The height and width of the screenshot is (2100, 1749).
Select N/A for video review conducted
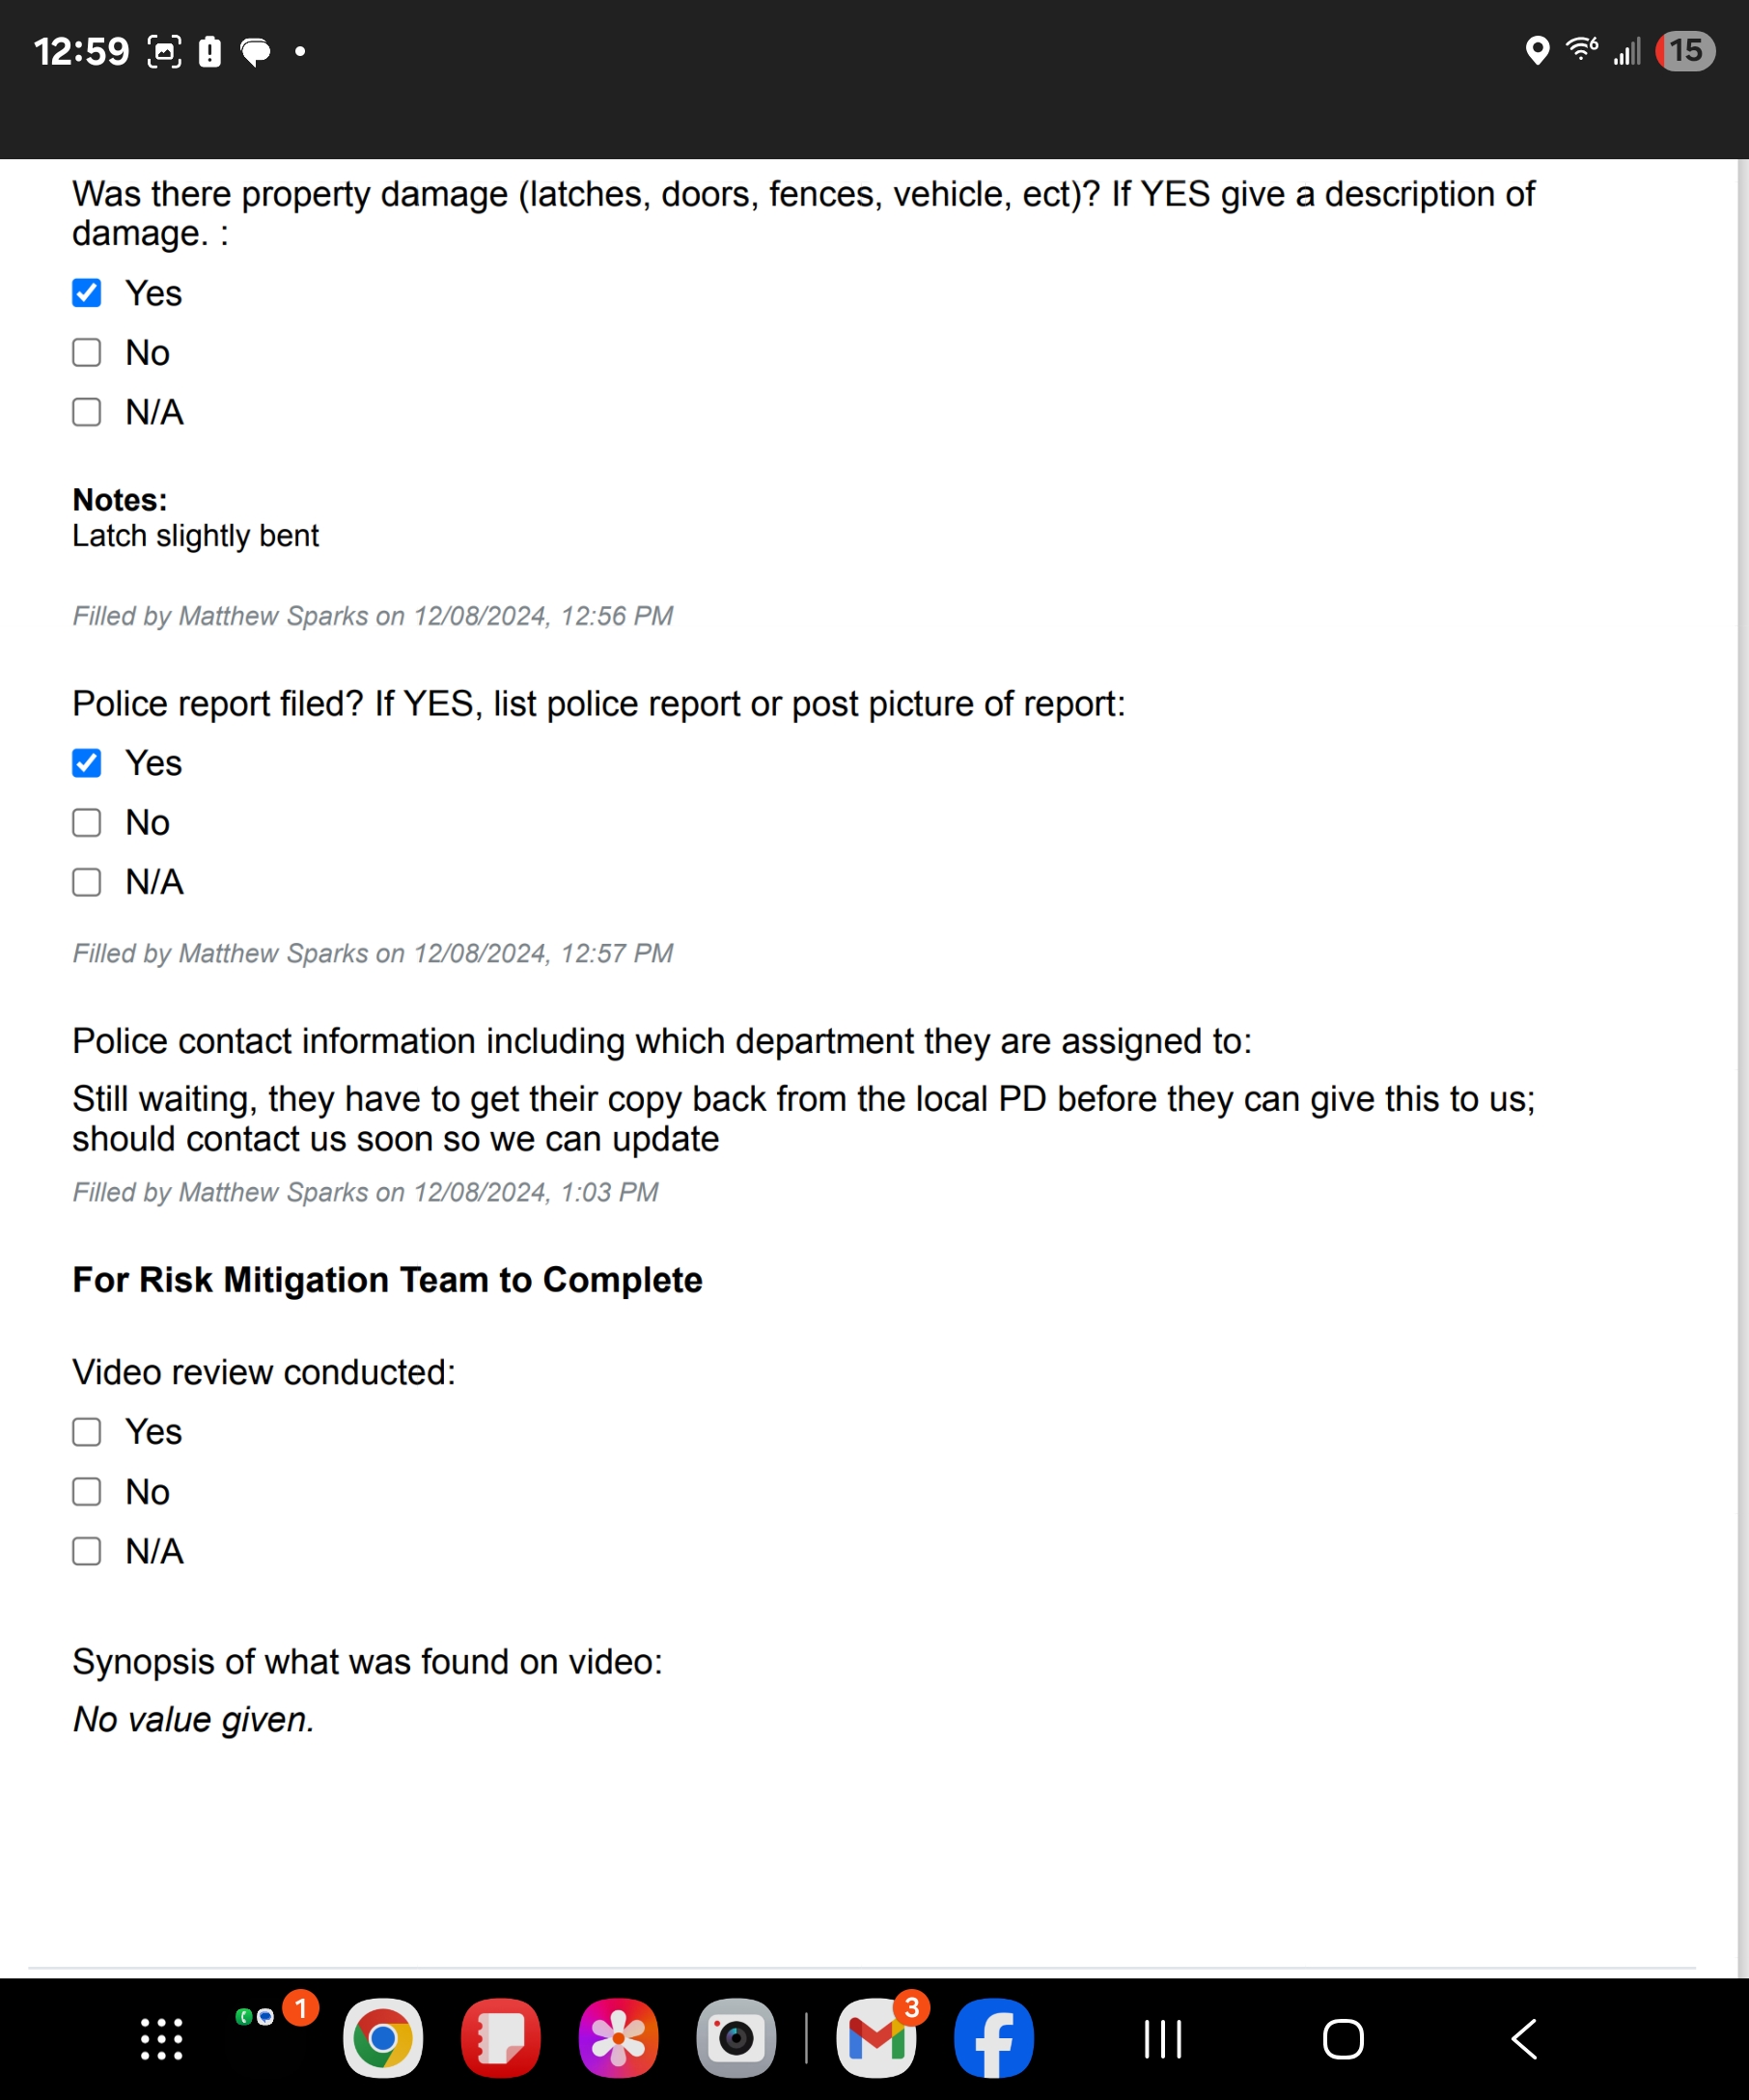coord(87,1551)
